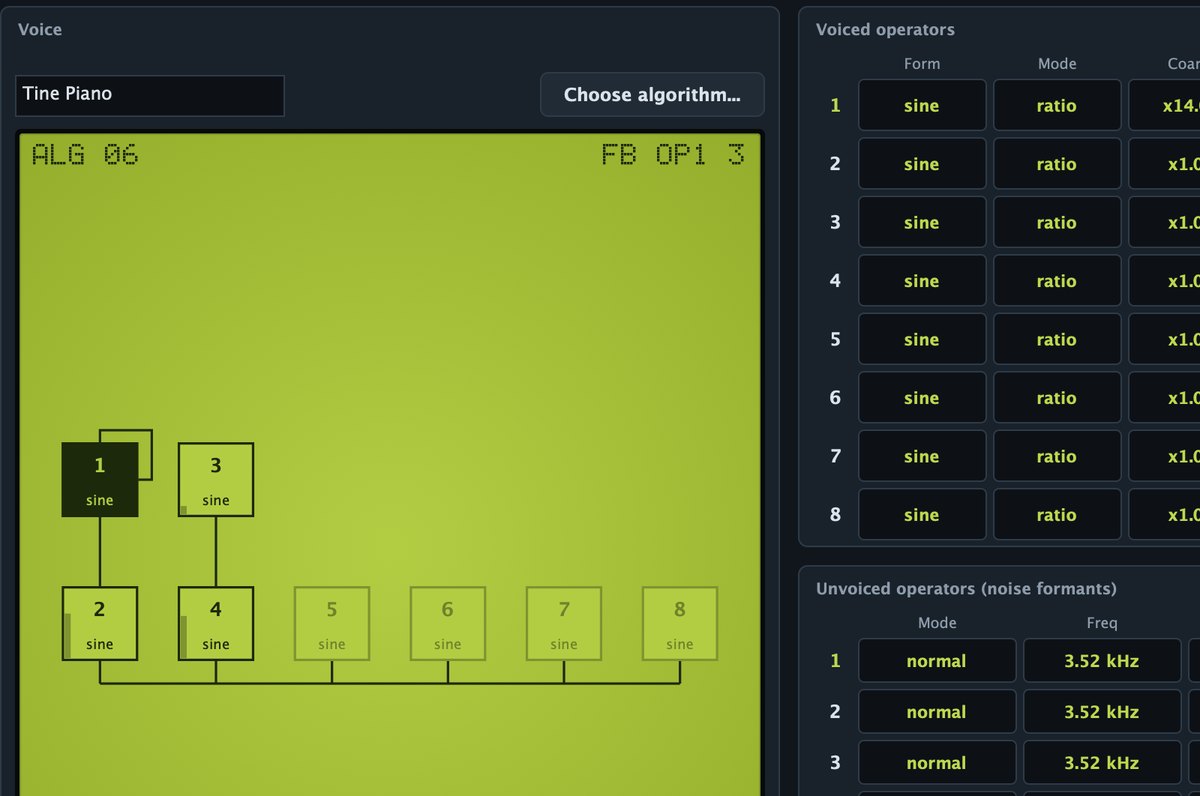Click the x14 coarse value of voiced operator 1
Viewport: 1200px width, 796px height.
(x=1165, y=105)
